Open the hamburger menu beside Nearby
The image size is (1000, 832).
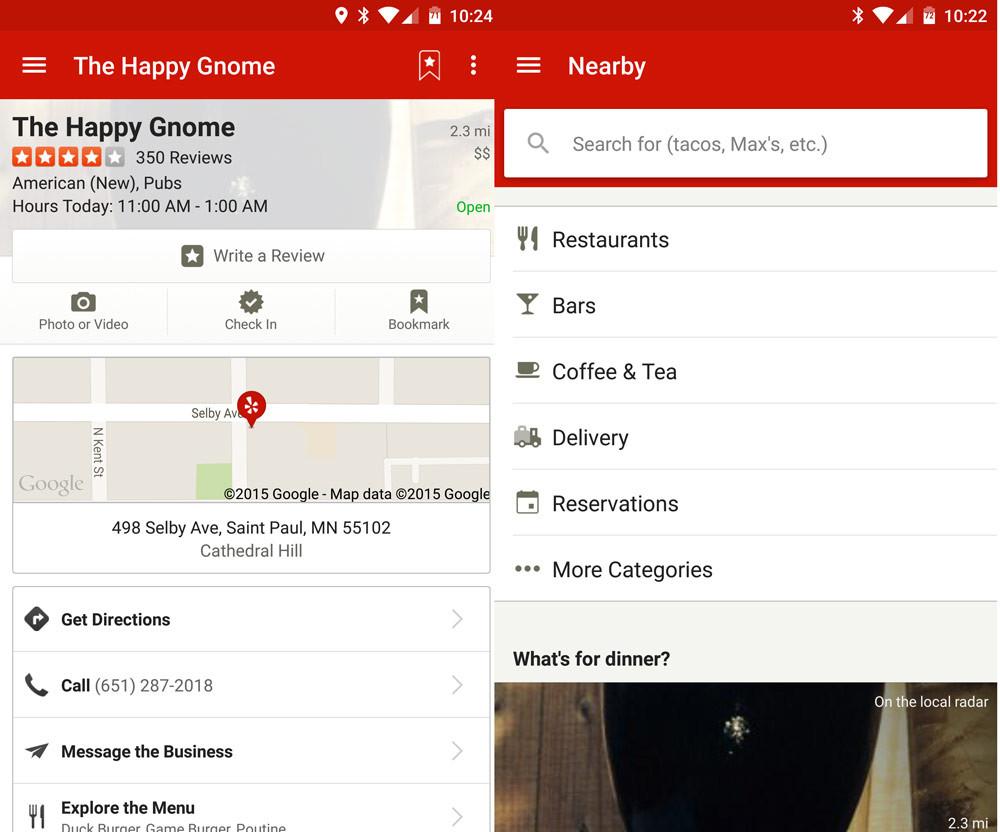pyautogui.click(x=528, y=66)
